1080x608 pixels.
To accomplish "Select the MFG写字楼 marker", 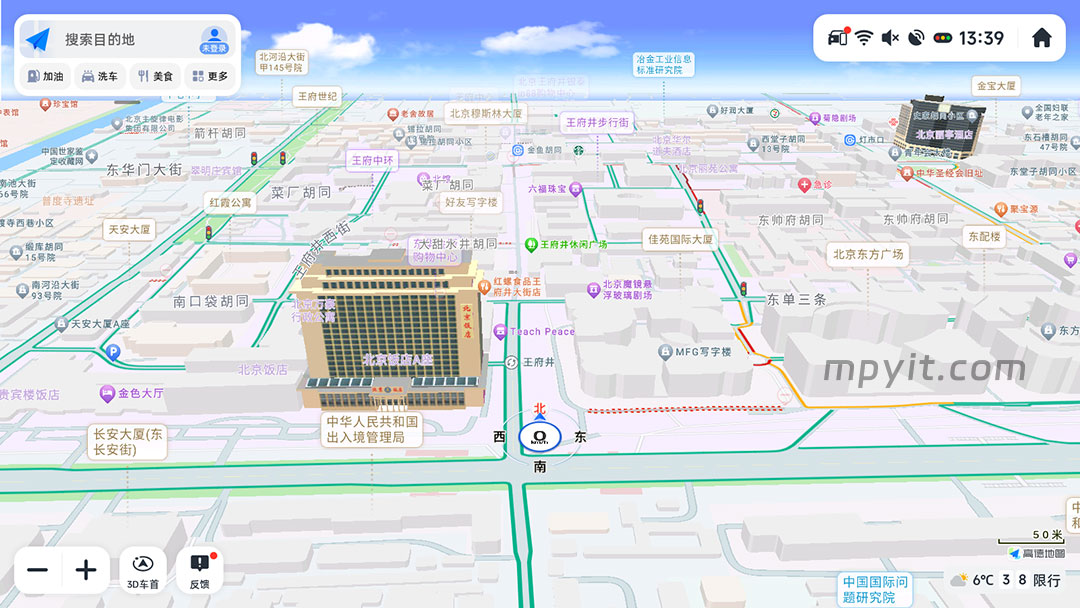I will (665, 352).
